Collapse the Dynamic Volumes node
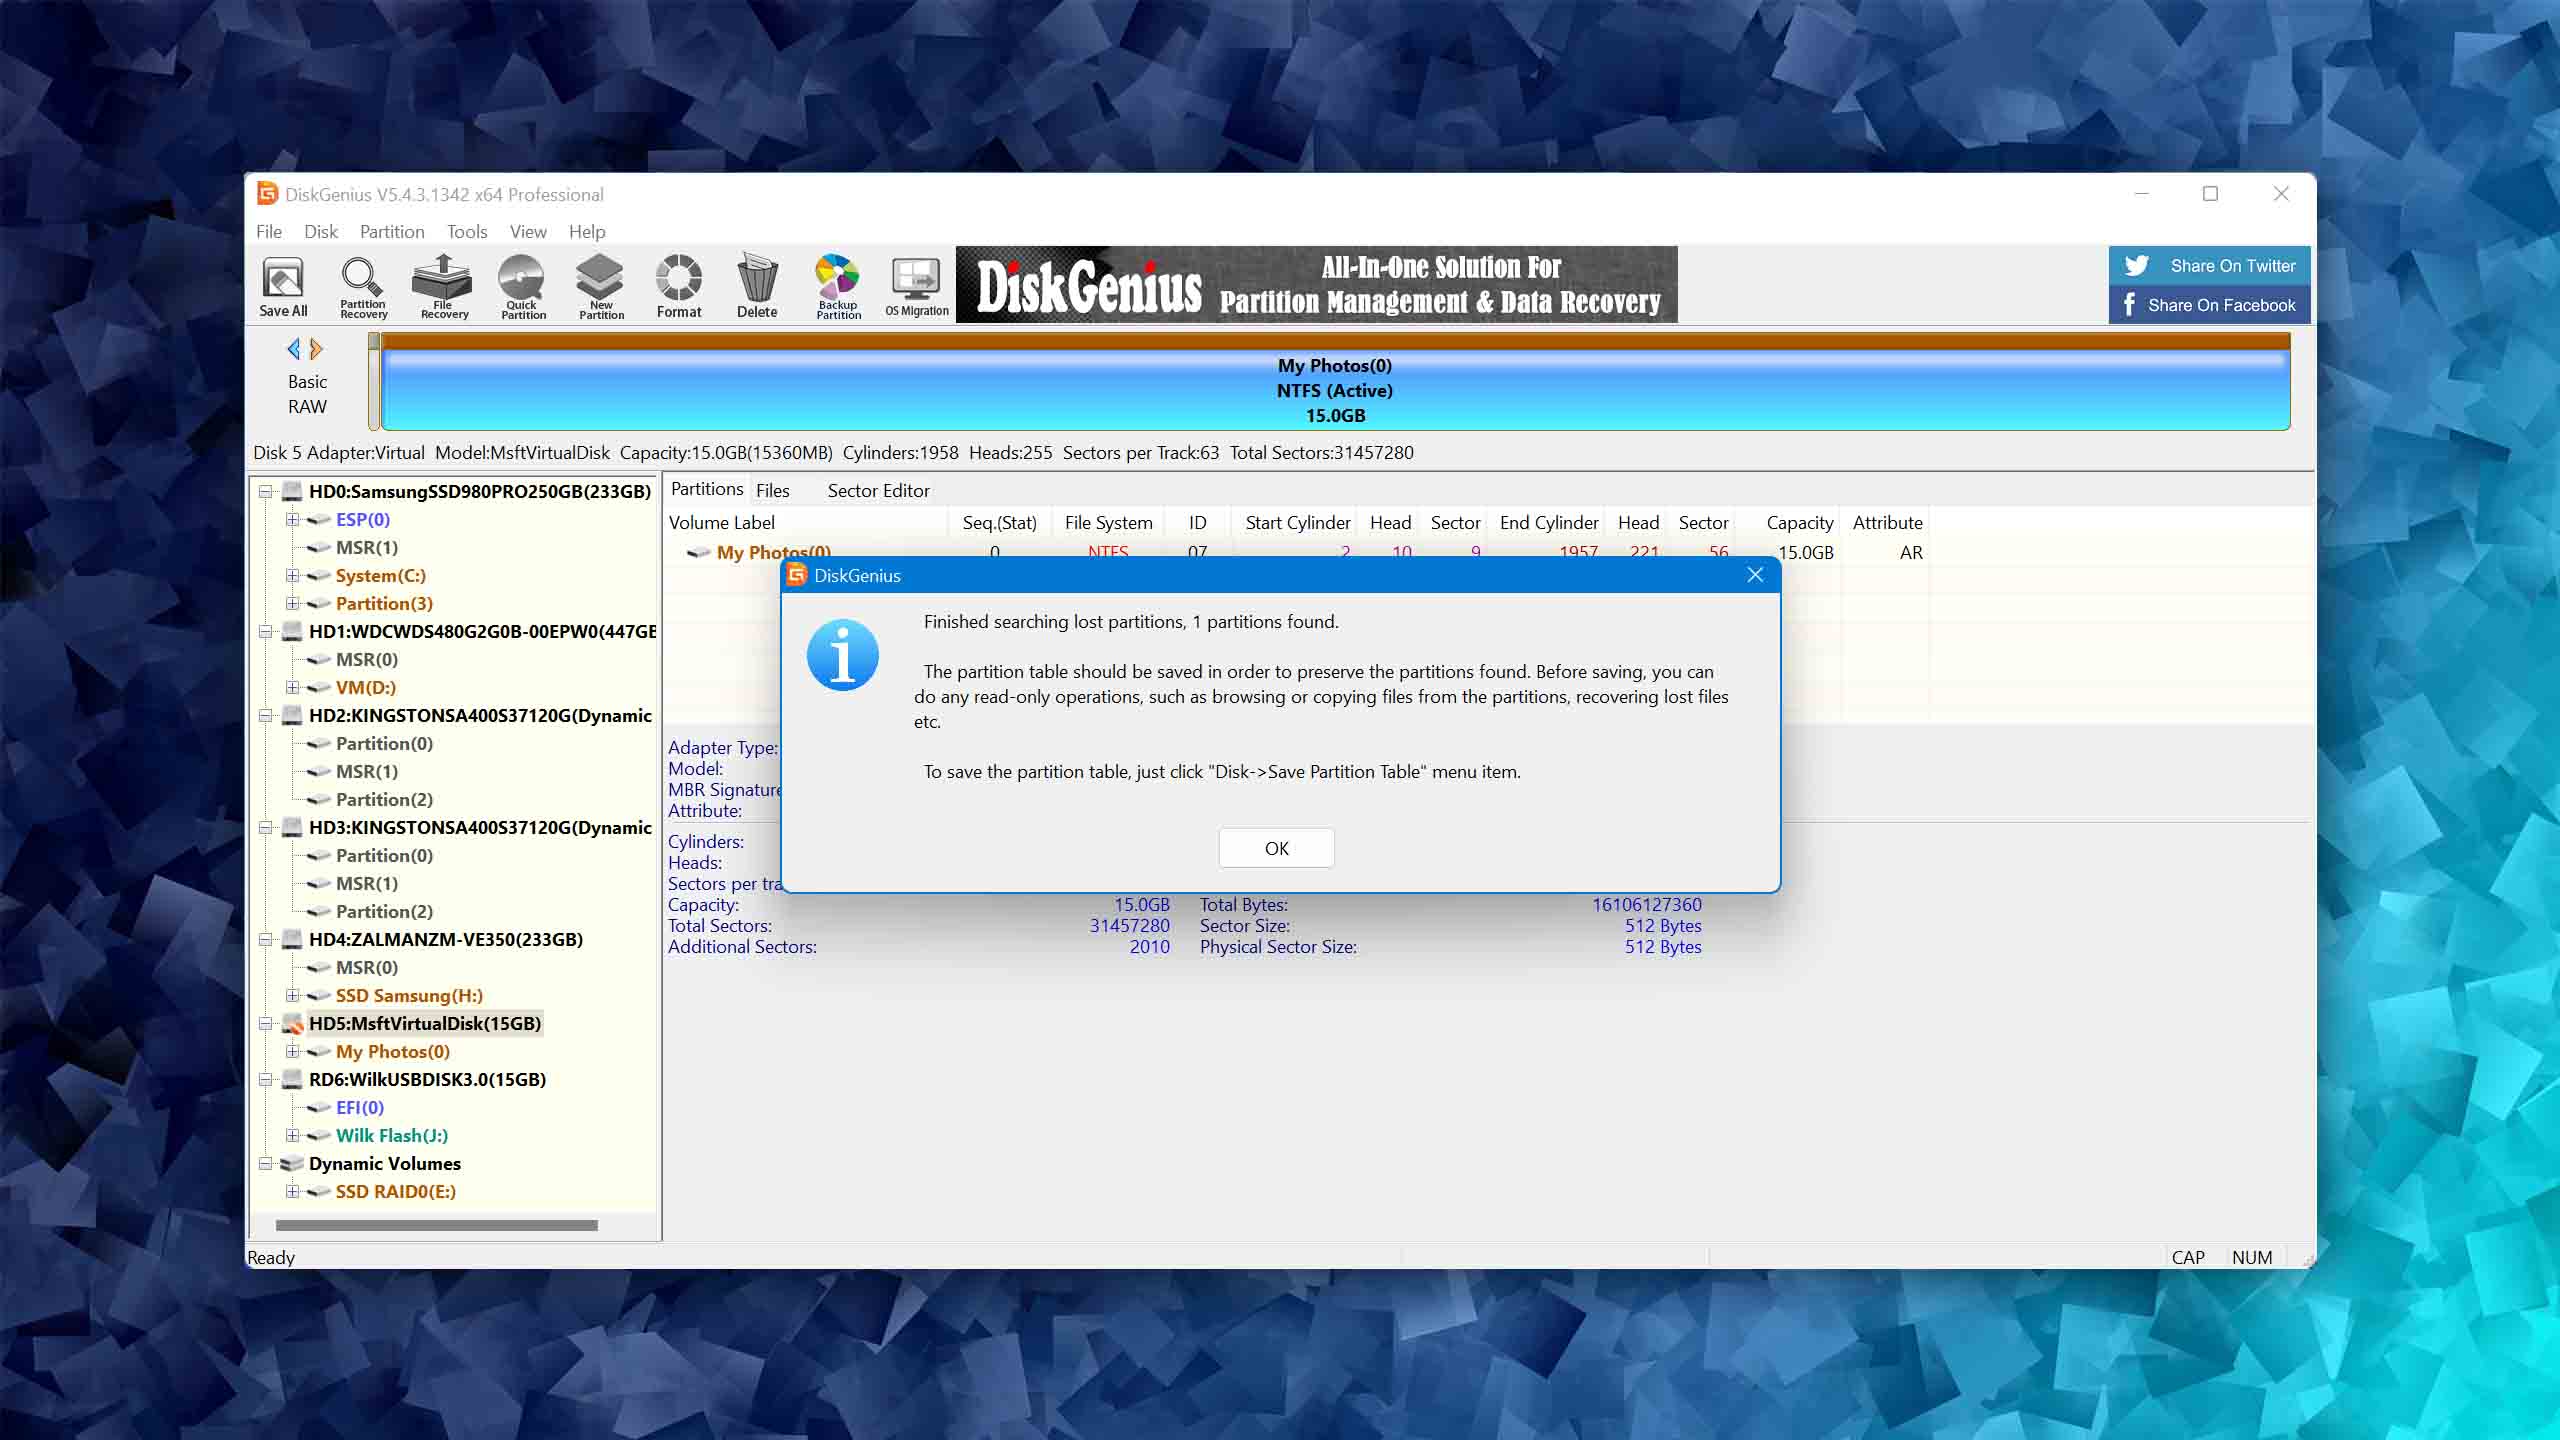2560x1440 pixels. [266, 1163]
